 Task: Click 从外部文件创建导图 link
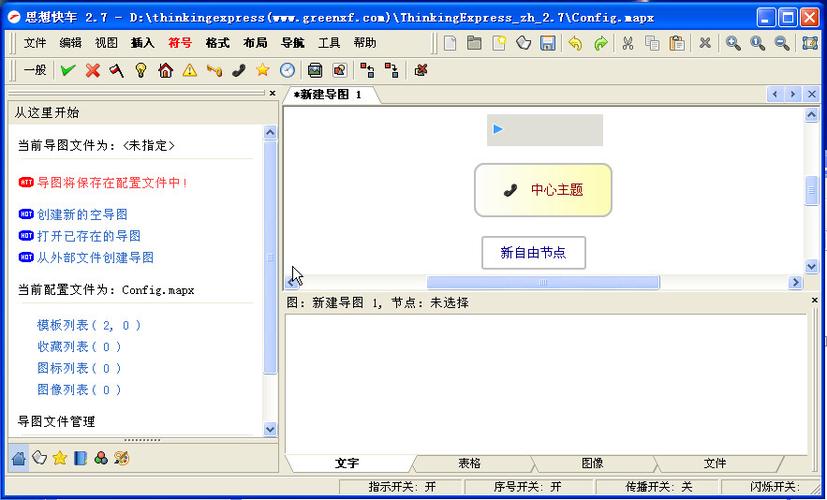click(x=95, y=258)
